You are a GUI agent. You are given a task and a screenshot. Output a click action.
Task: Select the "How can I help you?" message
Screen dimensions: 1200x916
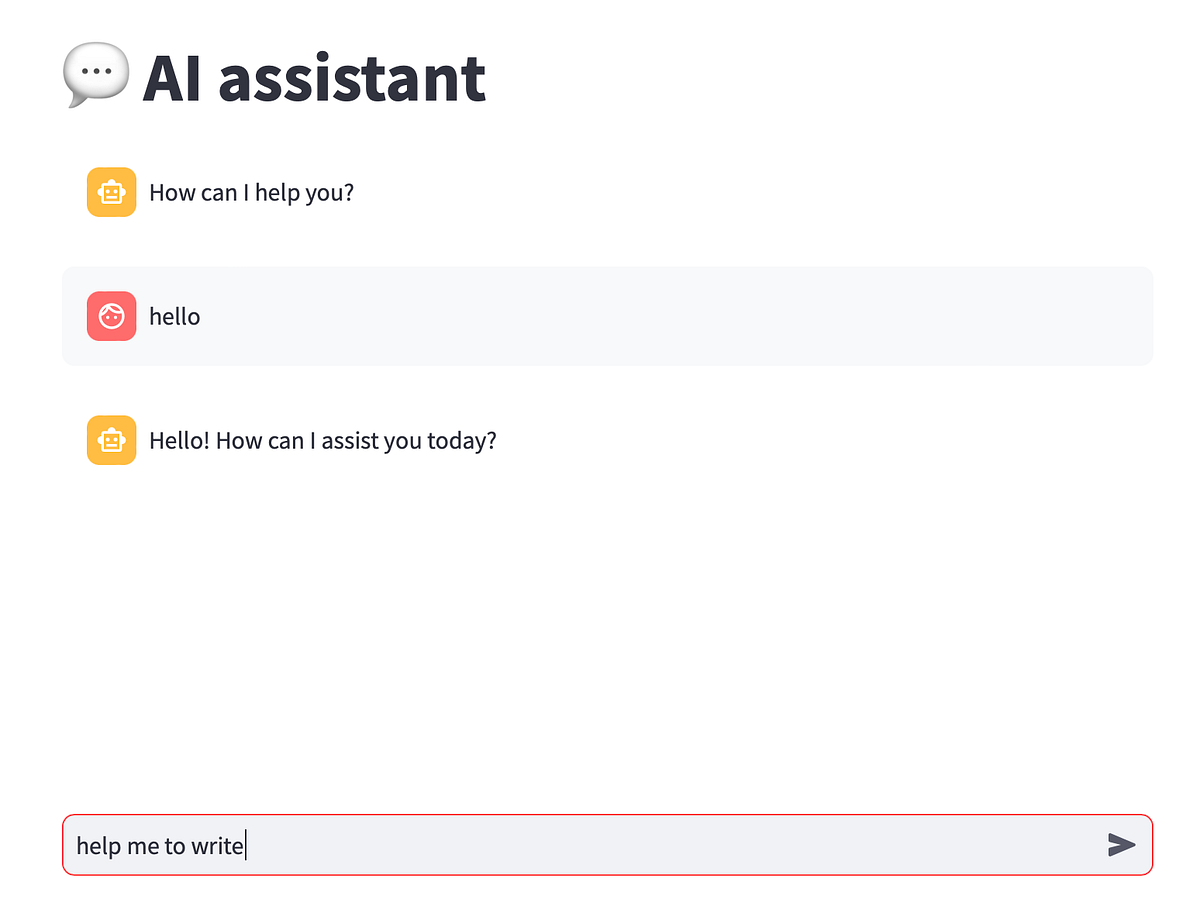[251, 192]
